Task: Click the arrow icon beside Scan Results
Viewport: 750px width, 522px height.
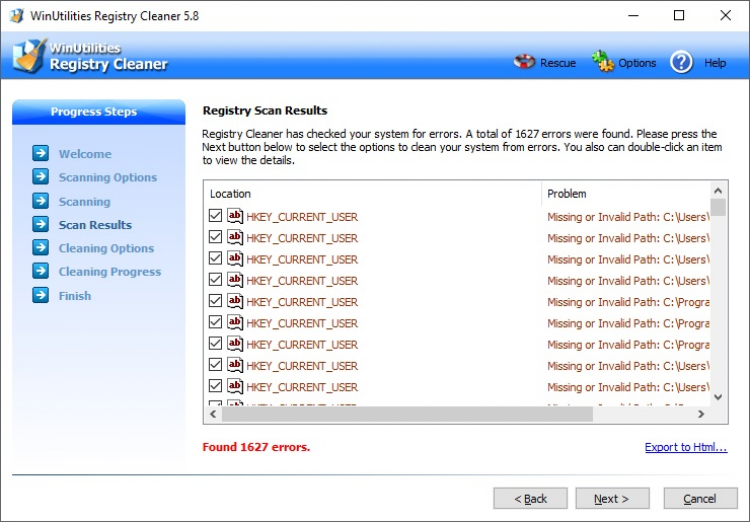Action: 41,224
